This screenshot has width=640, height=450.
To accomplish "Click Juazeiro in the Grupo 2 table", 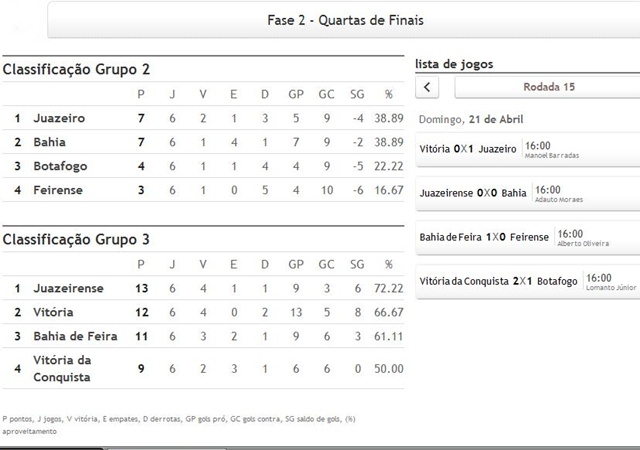I will [x=59, y=118].
